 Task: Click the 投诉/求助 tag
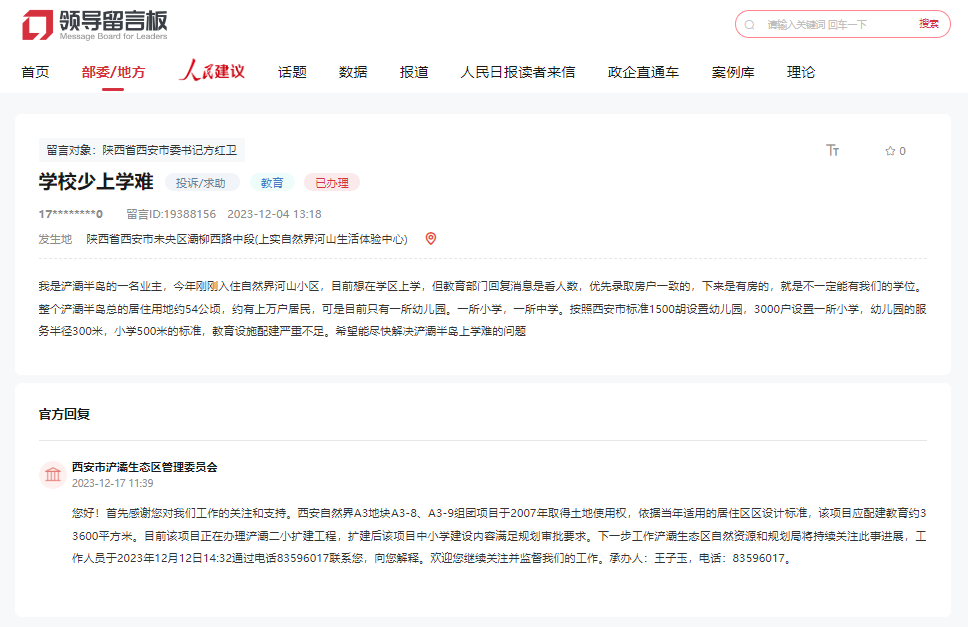201,183
